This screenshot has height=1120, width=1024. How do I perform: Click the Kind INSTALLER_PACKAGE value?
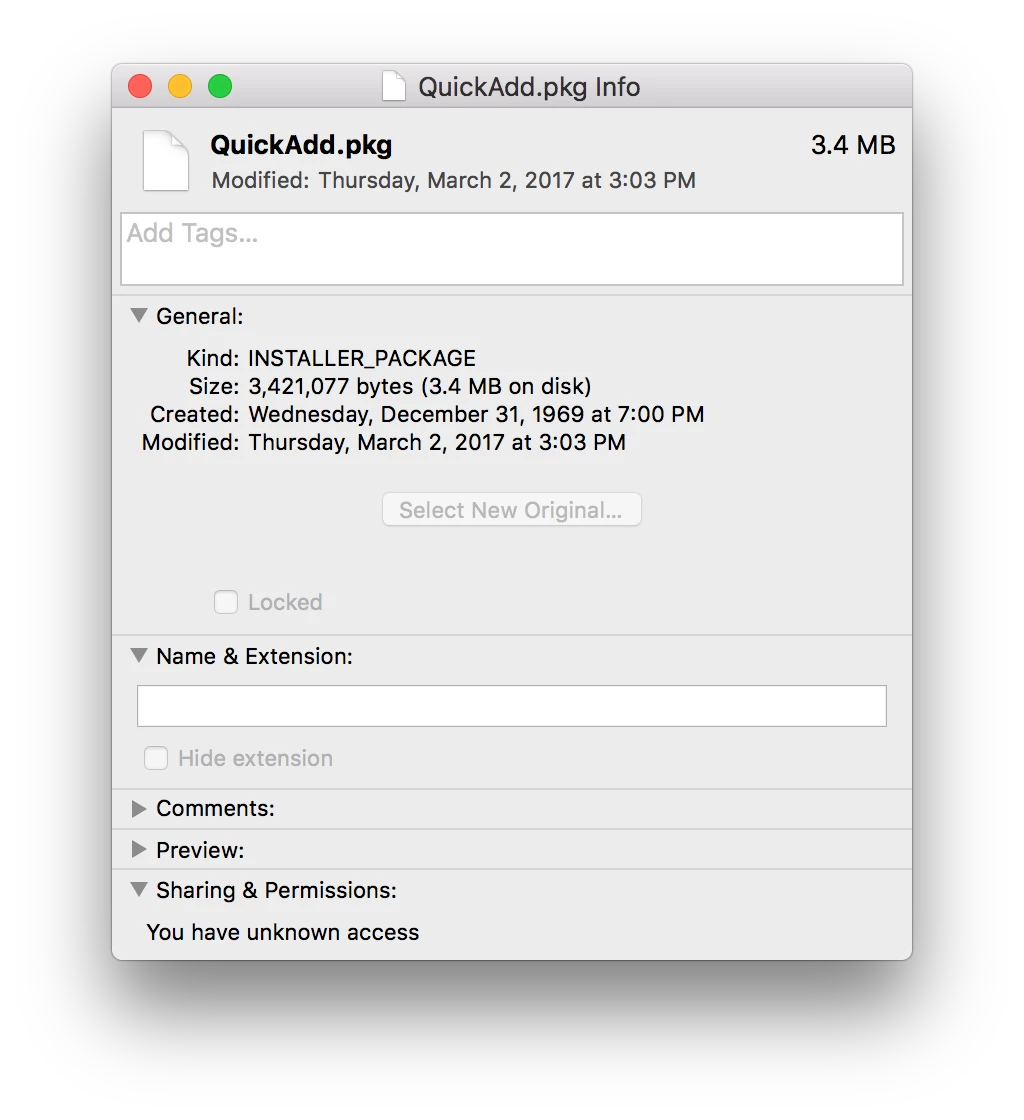click(x=362, y=358)
